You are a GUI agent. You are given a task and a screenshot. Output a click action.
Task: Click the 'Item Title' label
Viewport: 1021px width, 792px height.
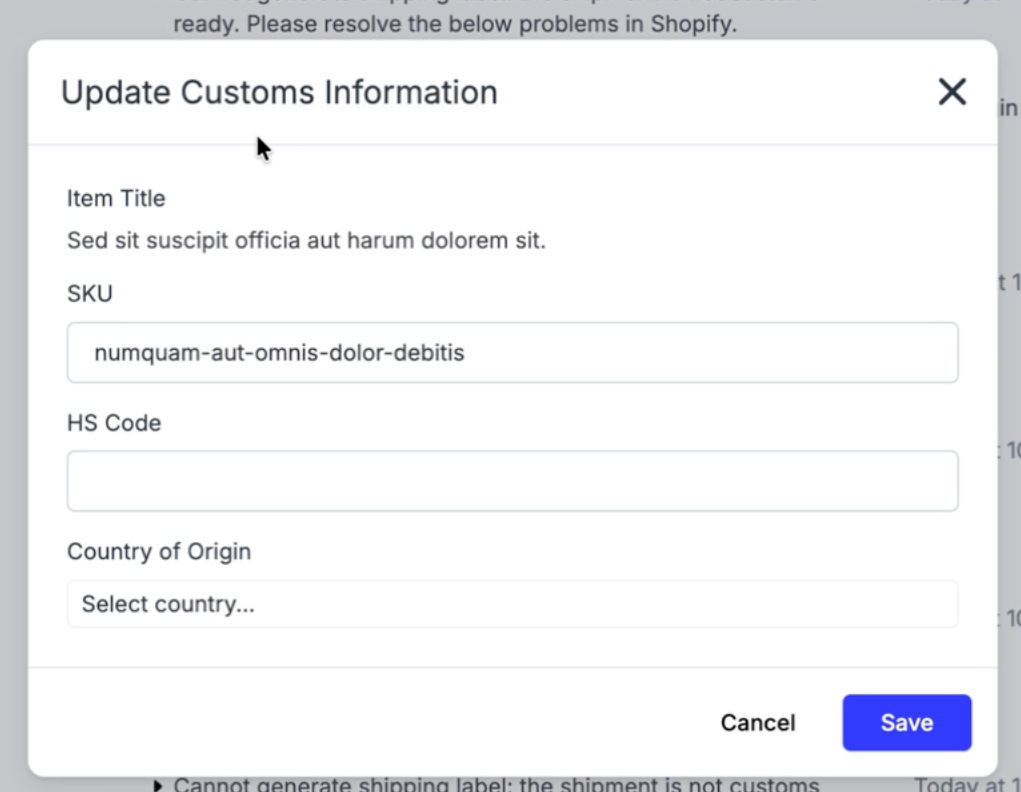point(116,199)
